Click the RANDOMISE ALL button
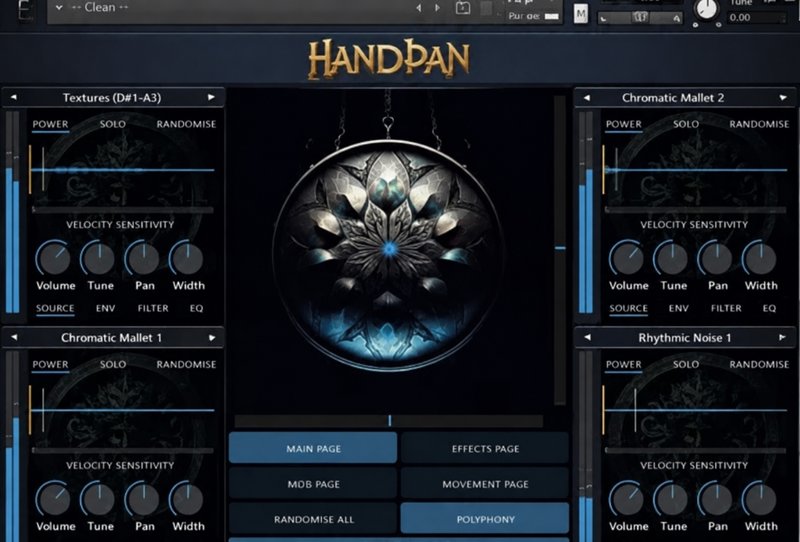The width and height of the screenshot is (800, 542). (x=313, y=519)
